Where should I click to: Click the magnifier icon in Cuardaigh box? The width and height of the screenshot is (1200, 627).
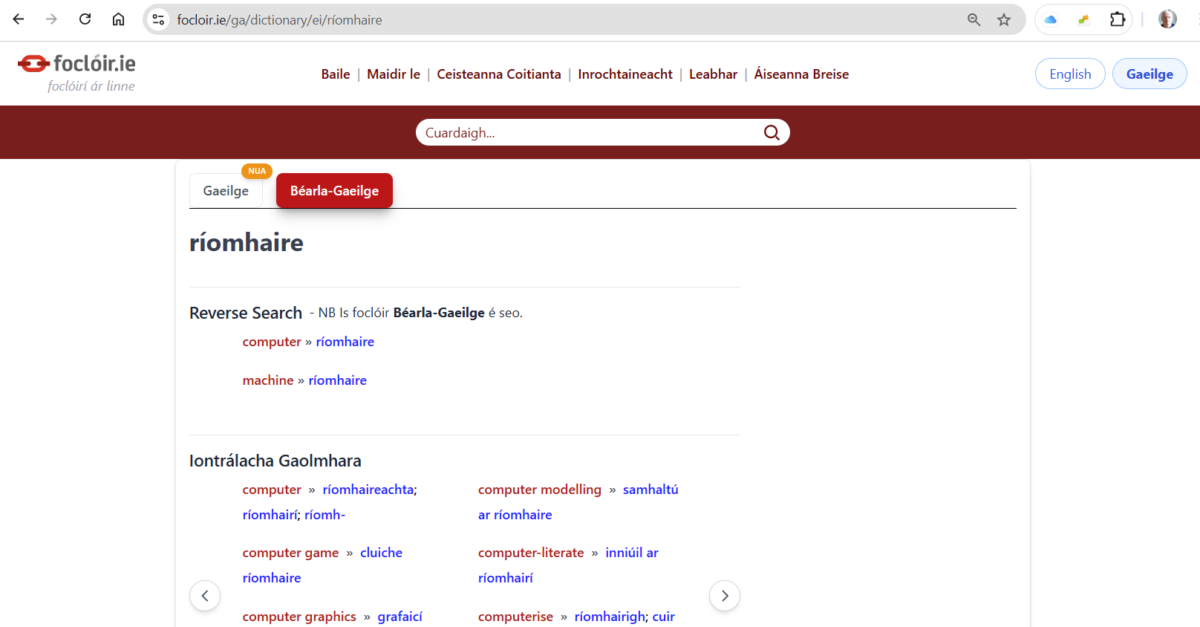click(x=771, y=133)
